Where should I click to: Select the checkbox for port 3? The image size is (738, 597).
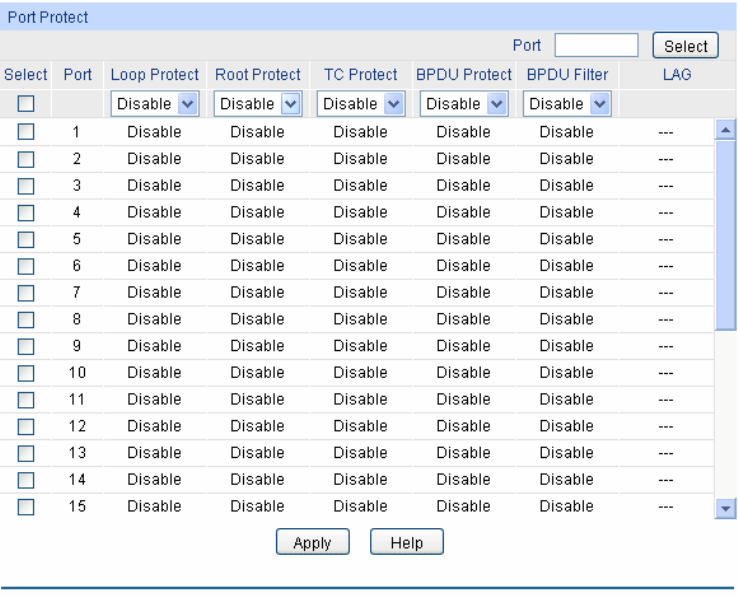click(x=26, y=186)
